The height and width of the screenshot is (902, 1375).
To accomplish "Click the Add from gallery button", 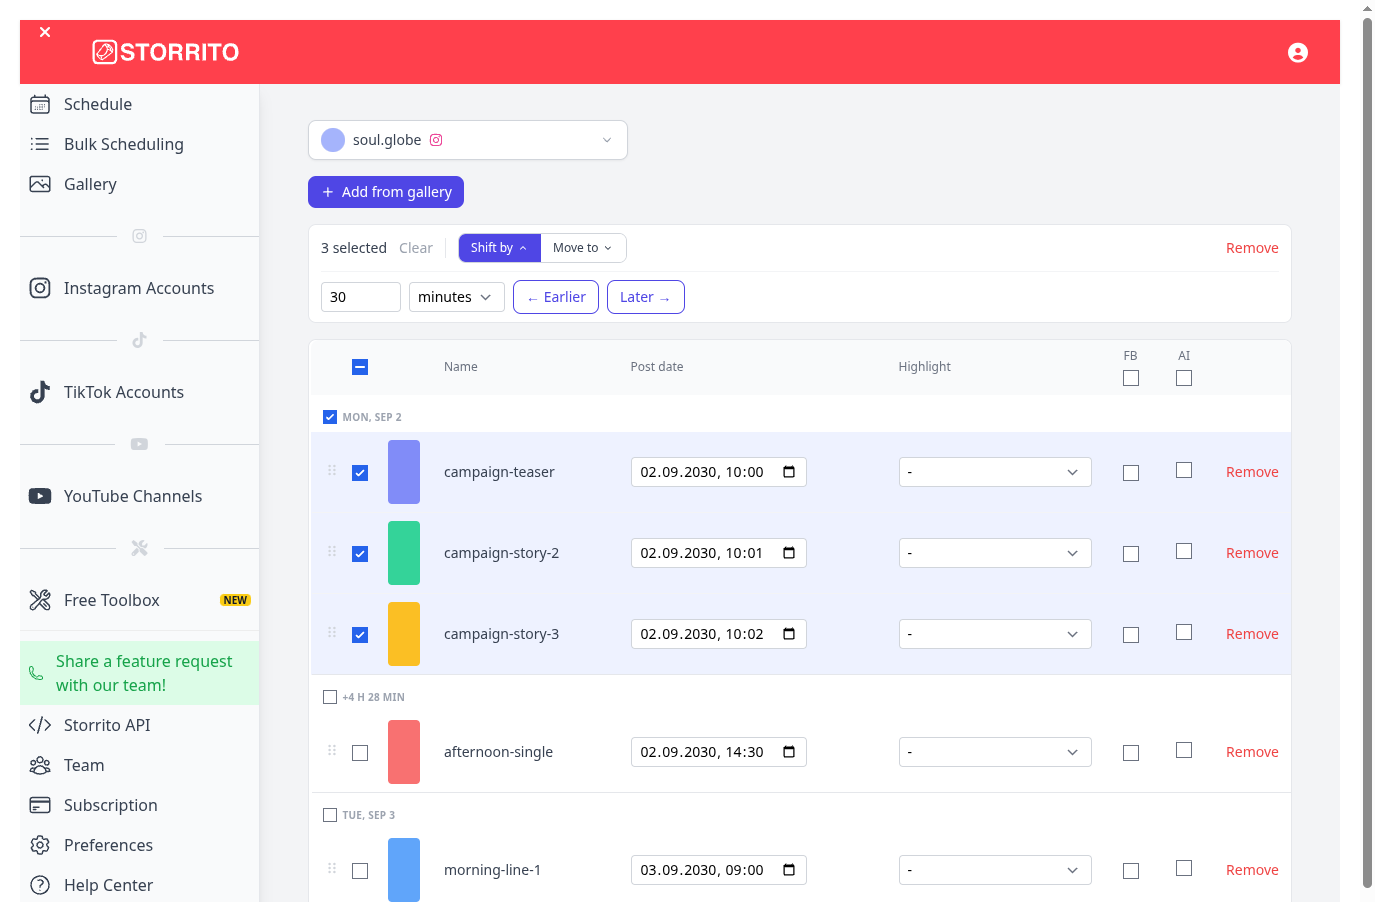I will click(386, 192).
